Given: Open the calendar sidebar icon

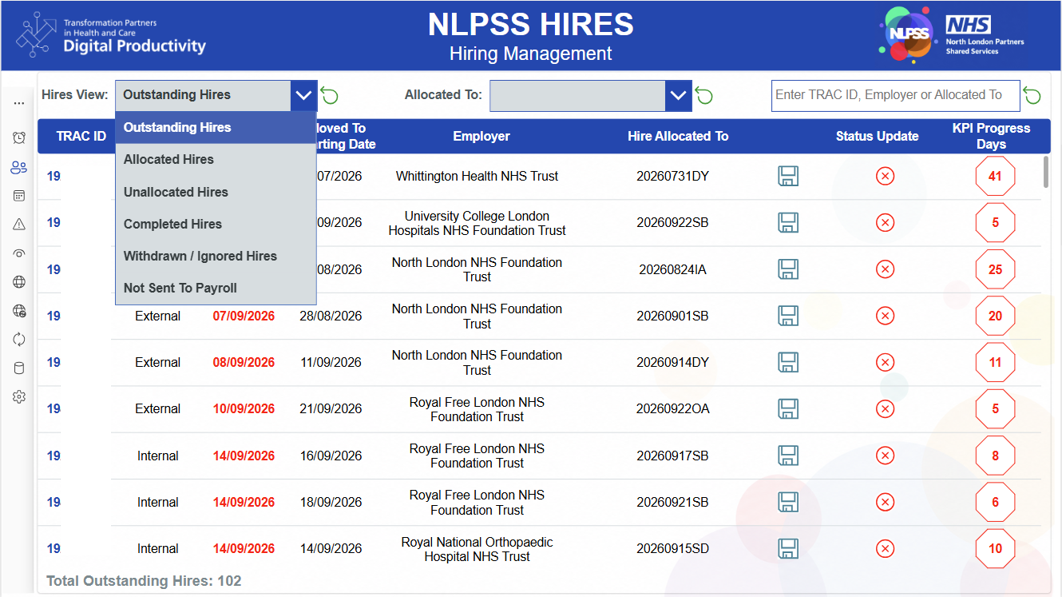Looking at the screenshot, I should [19, 196].
